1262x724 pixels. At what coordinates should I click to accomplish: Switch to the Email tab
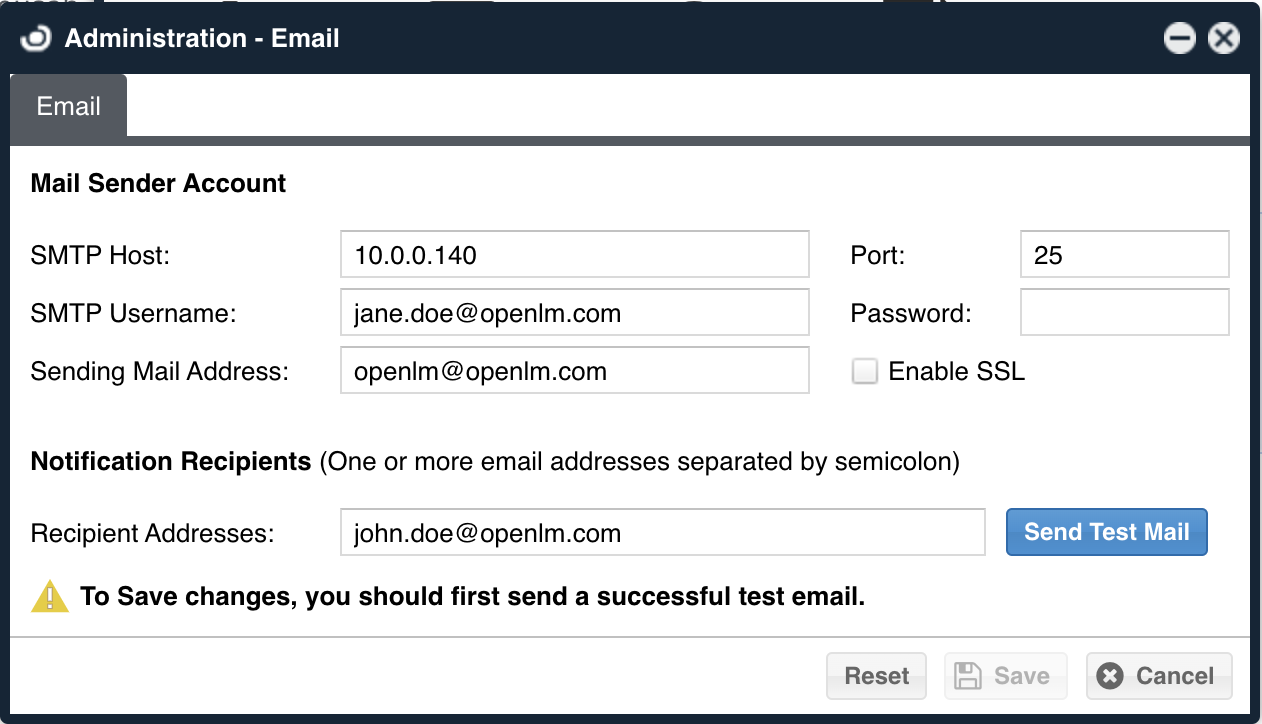(68, 106)
